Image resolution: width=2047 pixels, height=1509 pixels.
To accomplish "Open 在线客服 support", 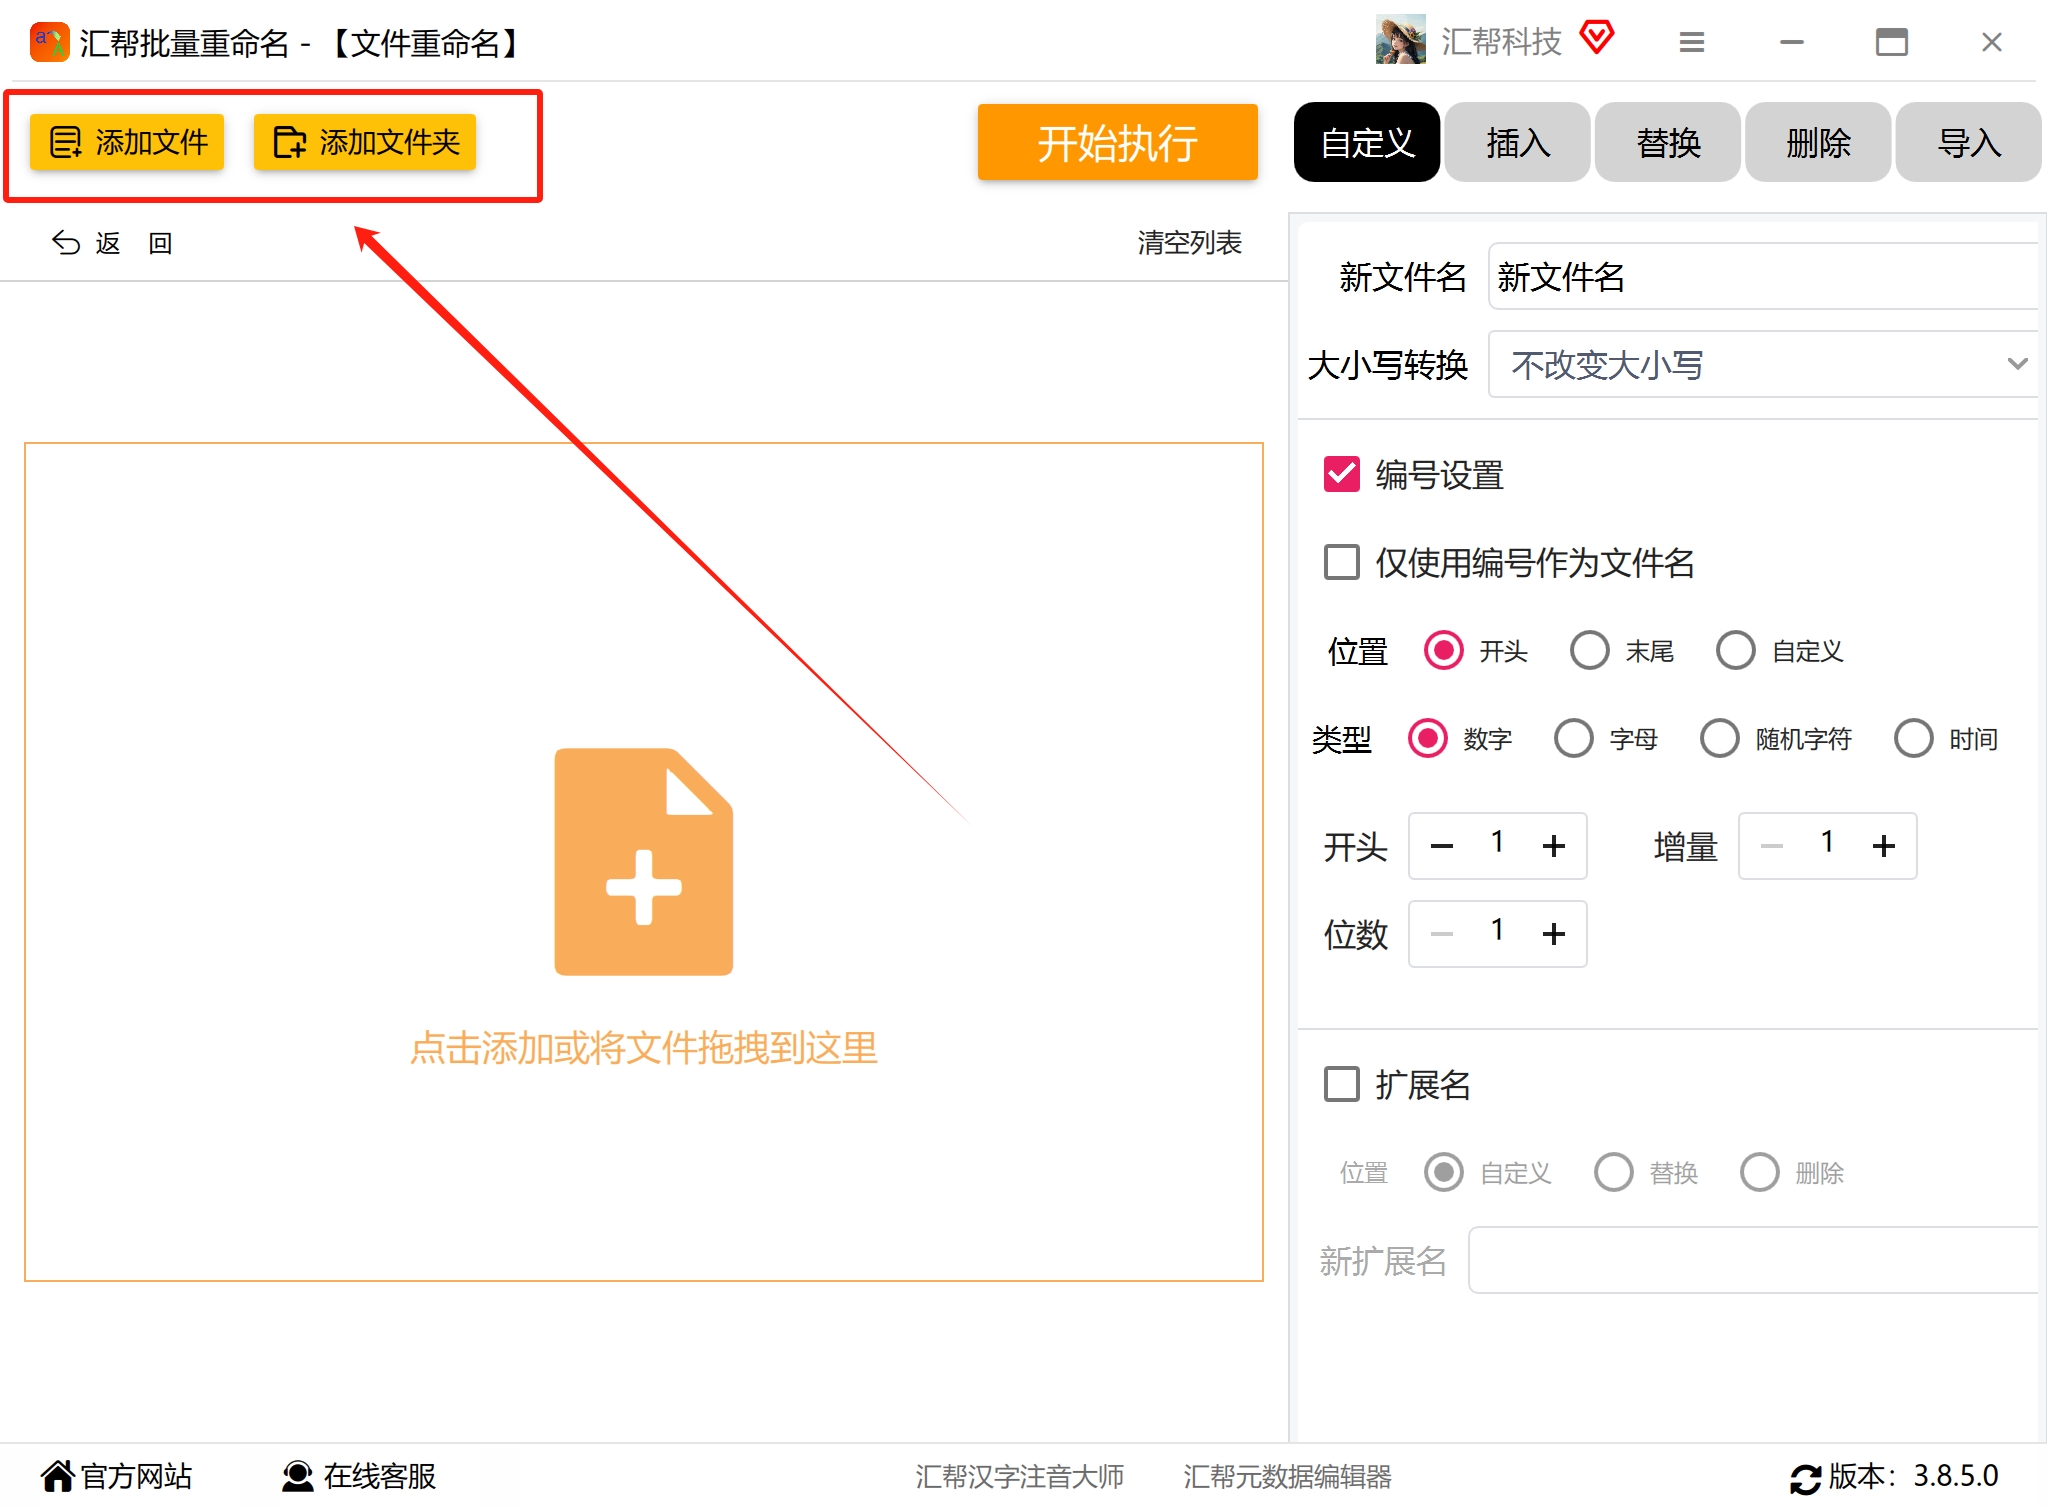I will pos(358,1476).
